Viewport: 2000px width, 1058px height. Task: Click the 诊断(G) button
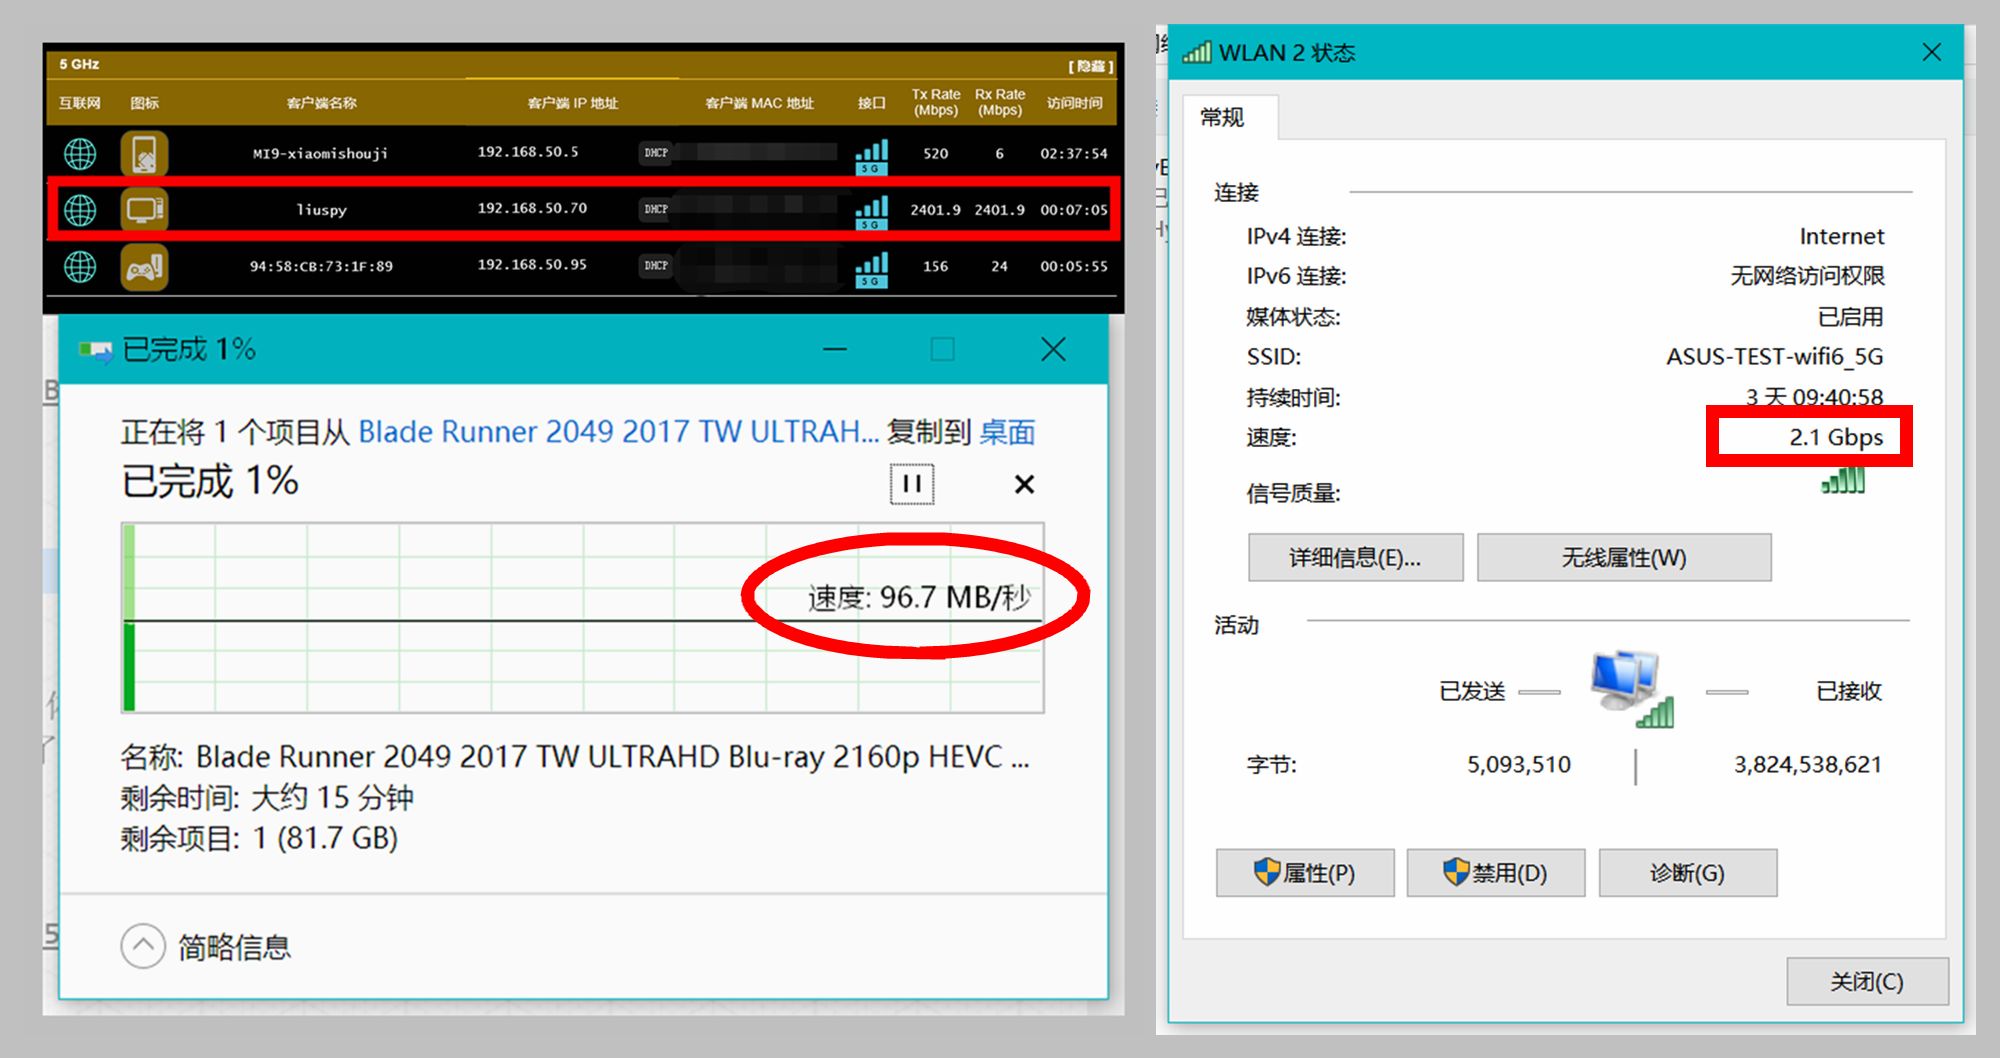pos(1688,873)
